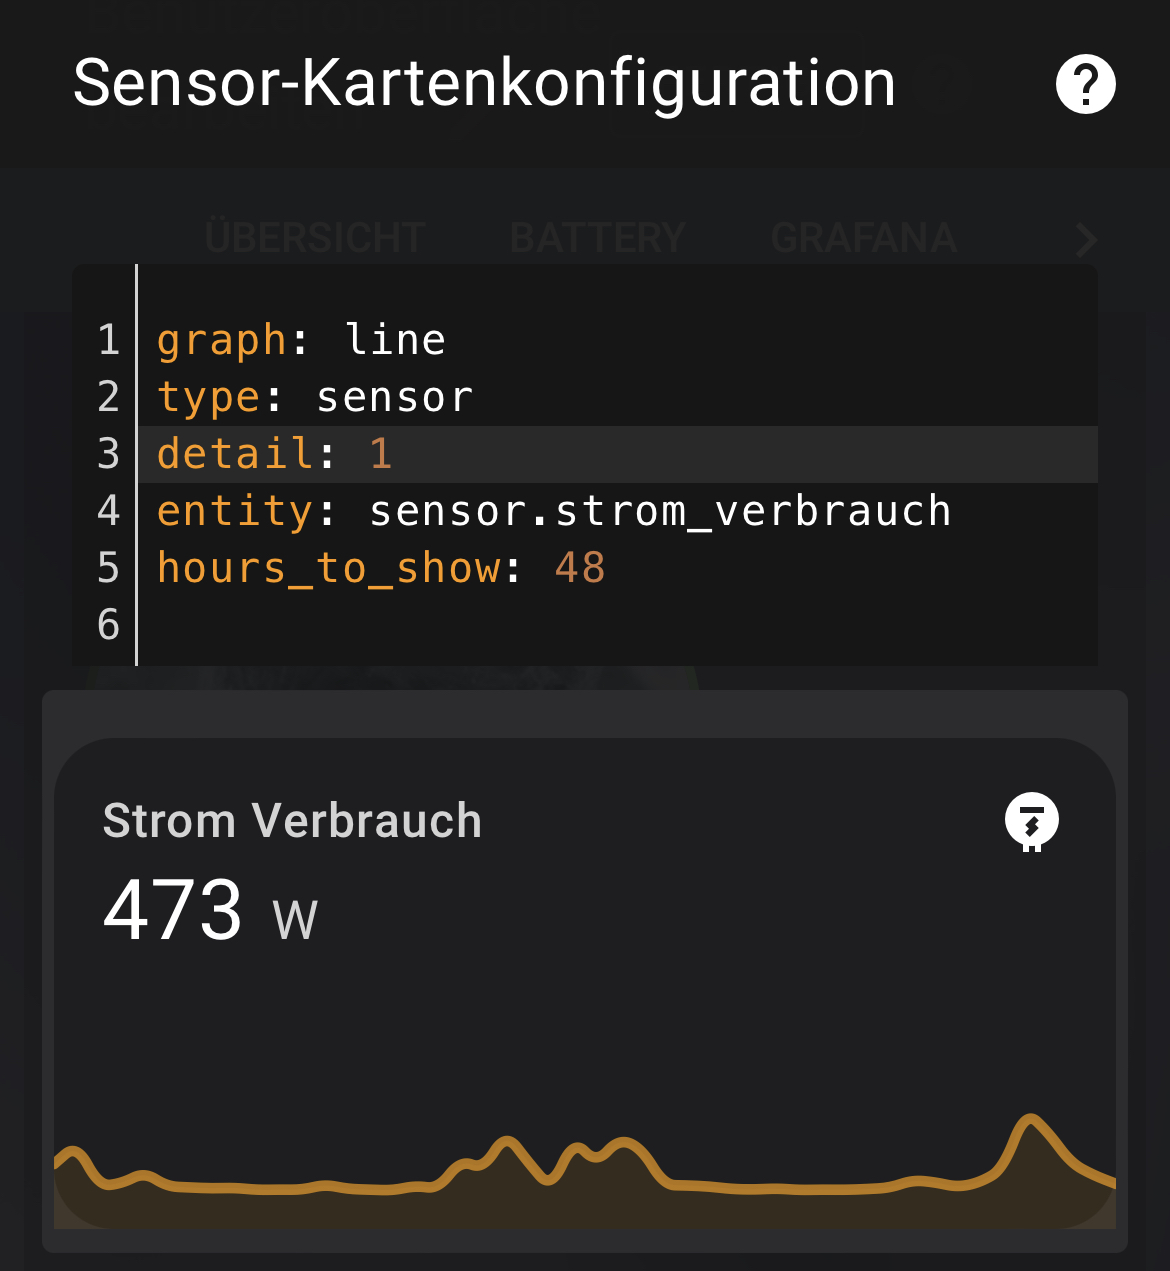
Task: Click the 'Sensor-Kartenkonfiguration' dialog title
Action: coord(484,83)
